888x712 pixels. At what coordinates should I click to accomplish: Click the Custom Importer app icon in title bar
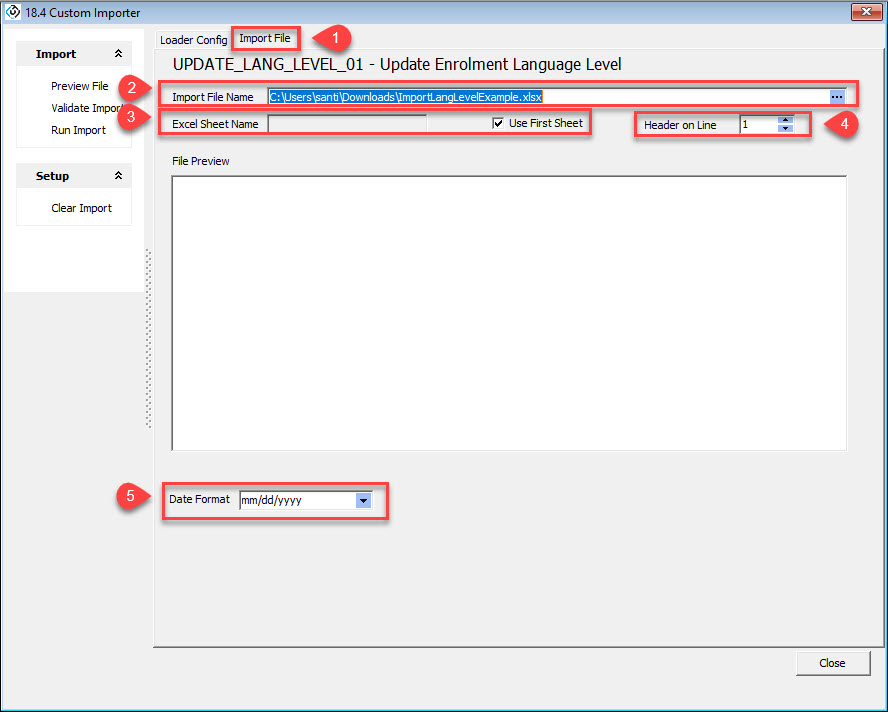(x=12, y=13)
